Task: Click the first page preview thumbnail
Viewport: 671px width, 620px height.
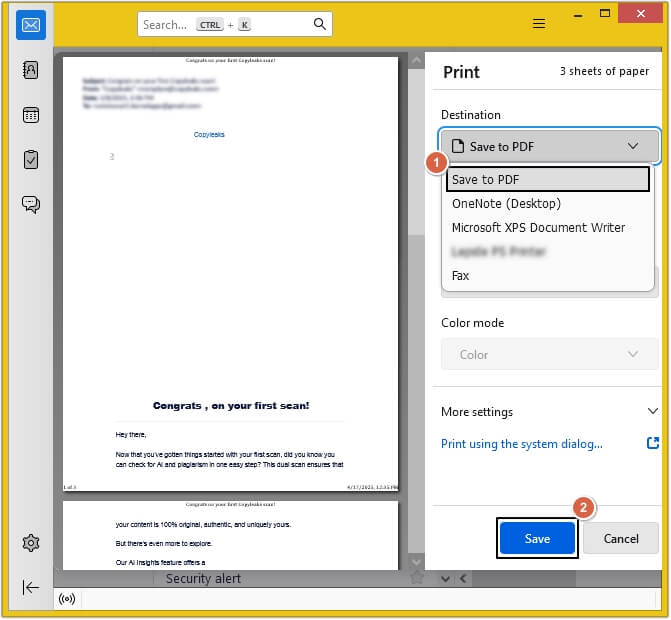Action: (230, 274)
